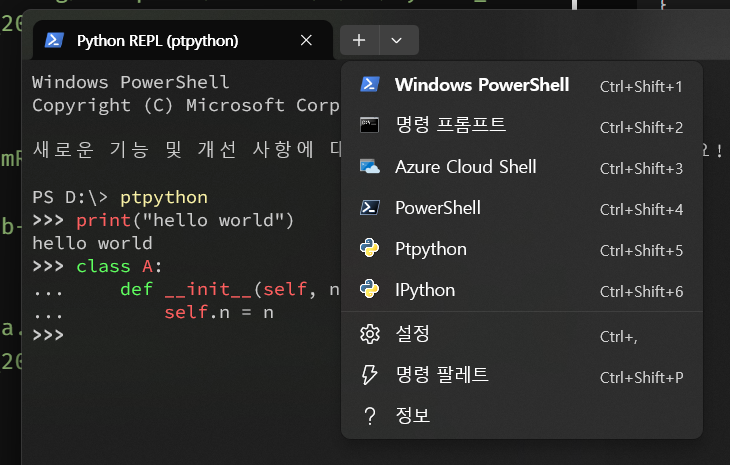
Task: Click the Ctrl+Shift+3 shortcut label
Action: point(641,168)
